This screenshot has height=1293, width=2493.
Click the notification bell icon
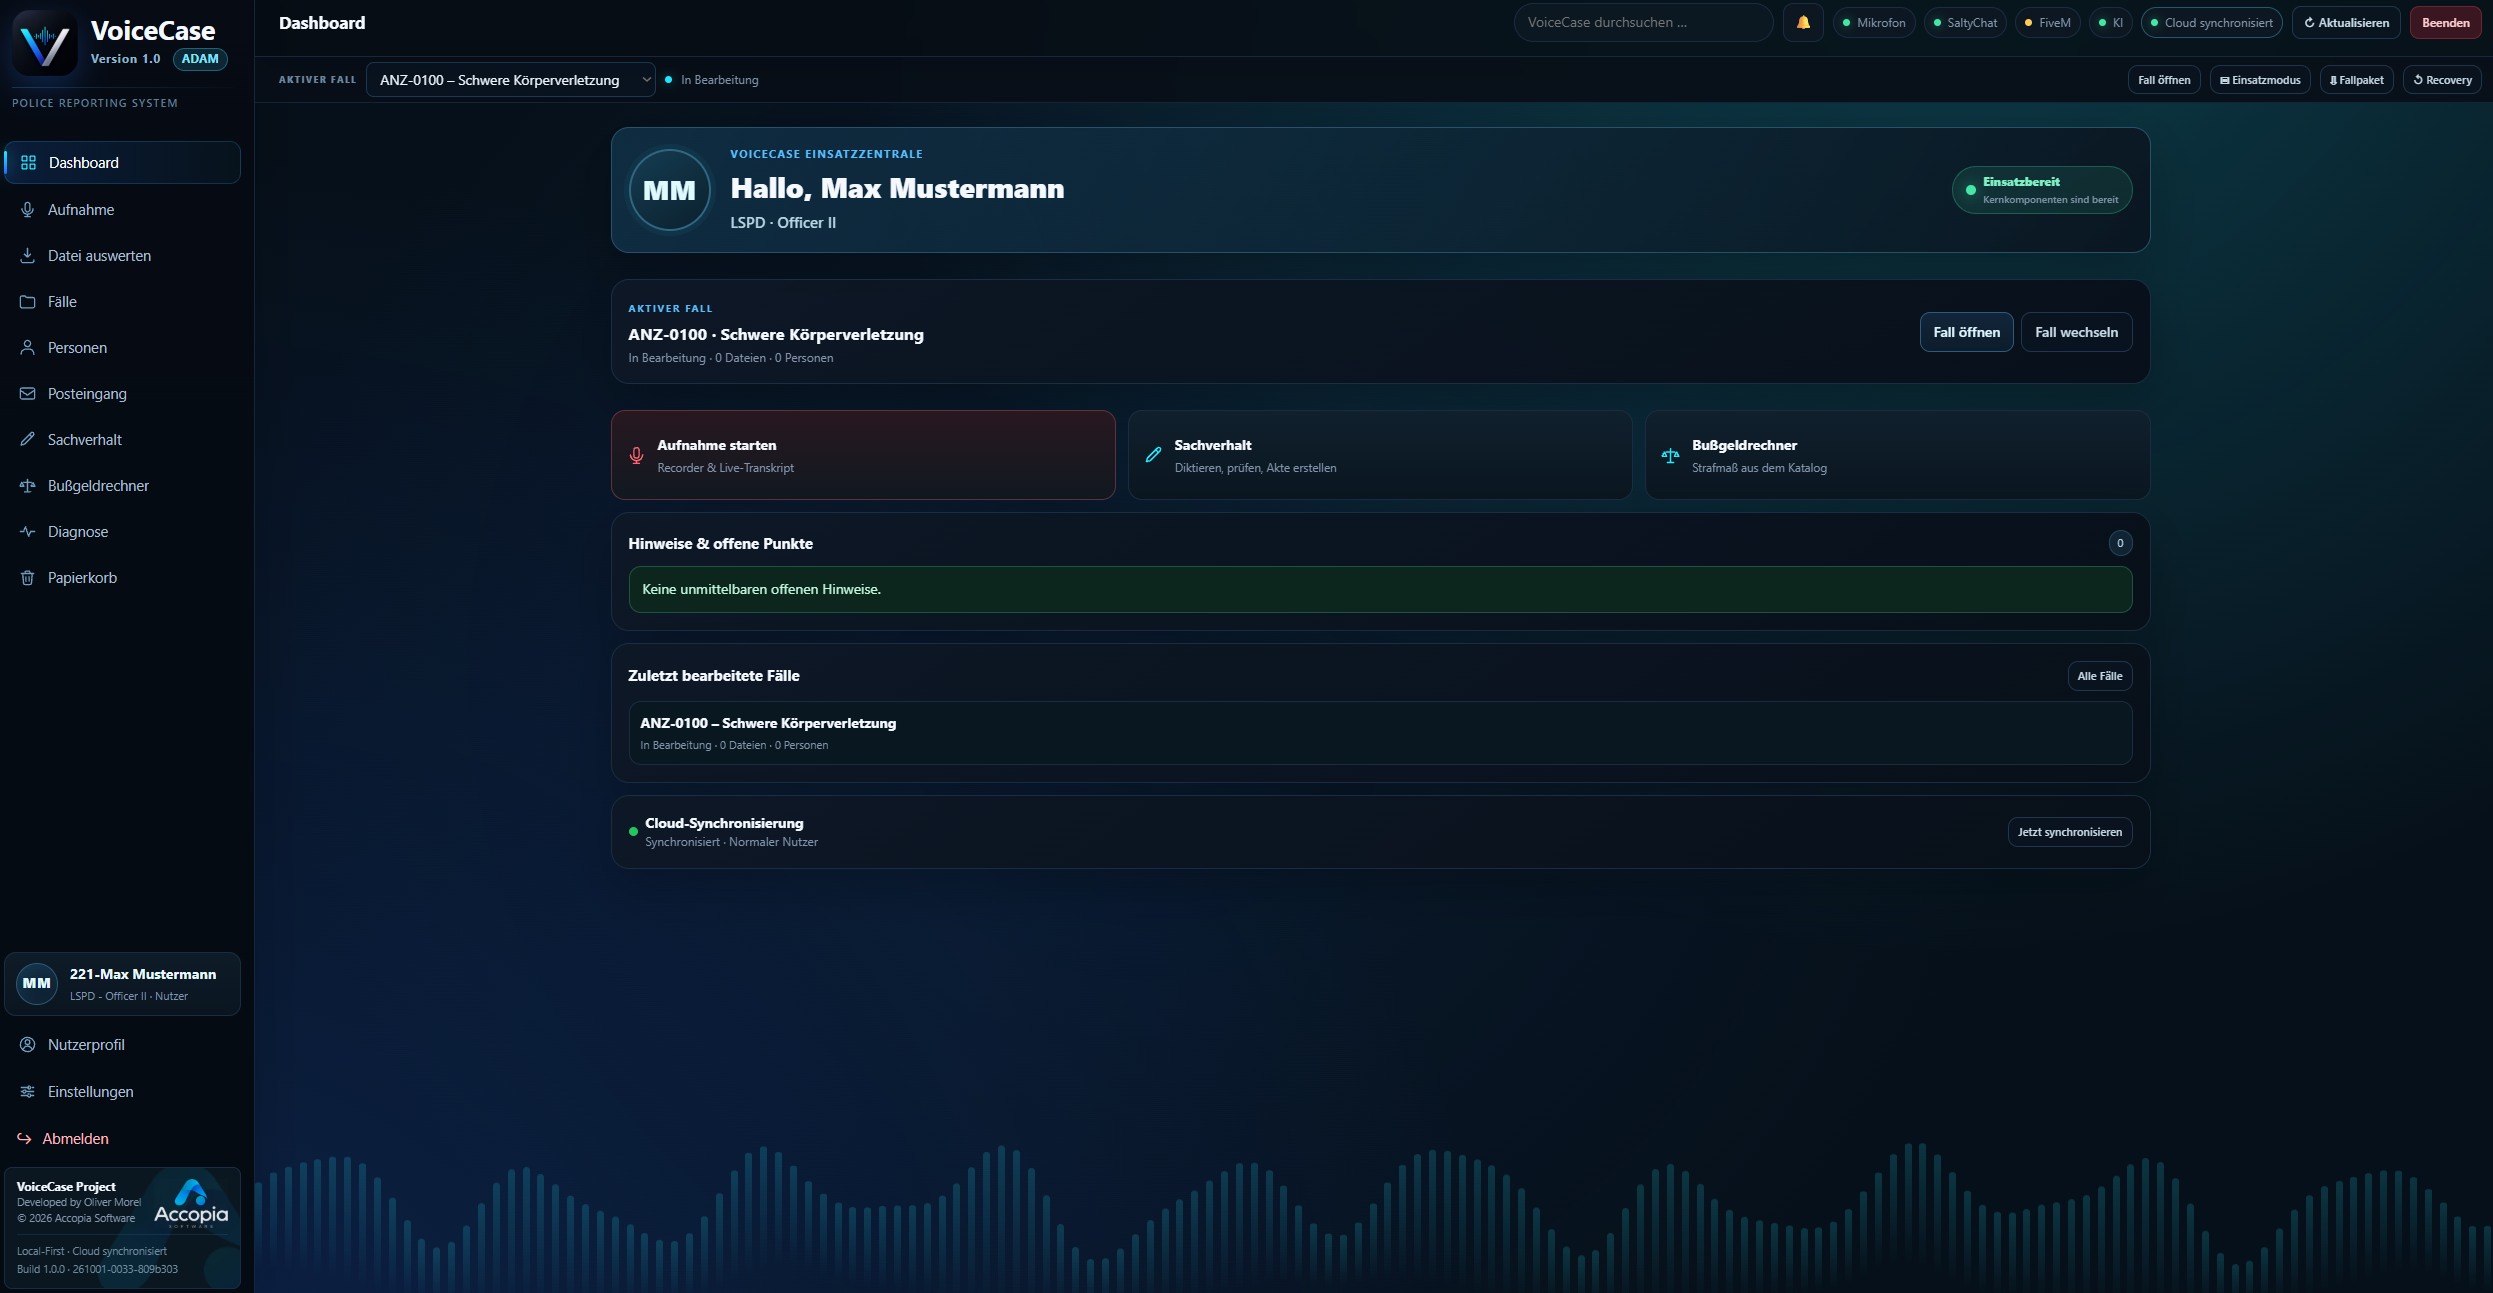(1803, 23)
